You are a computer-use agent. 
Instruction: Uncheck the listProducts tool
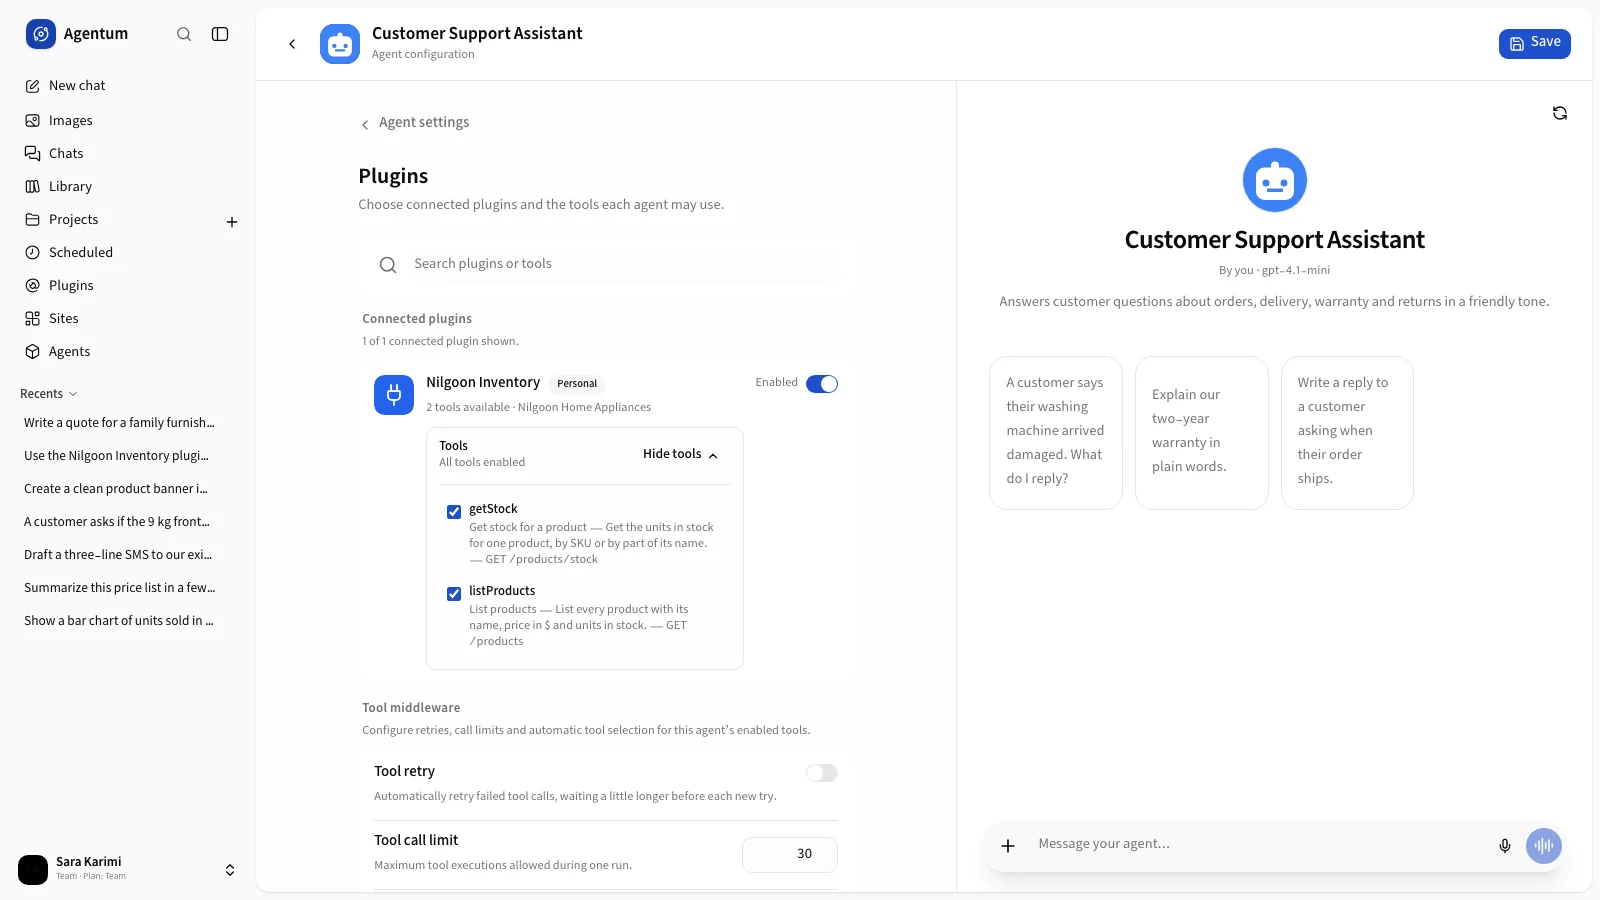coord(454,594)
